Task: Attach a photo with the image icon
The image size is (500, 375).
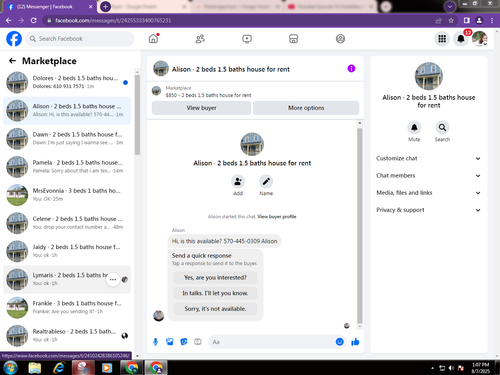Action: [x=170, y=342]
